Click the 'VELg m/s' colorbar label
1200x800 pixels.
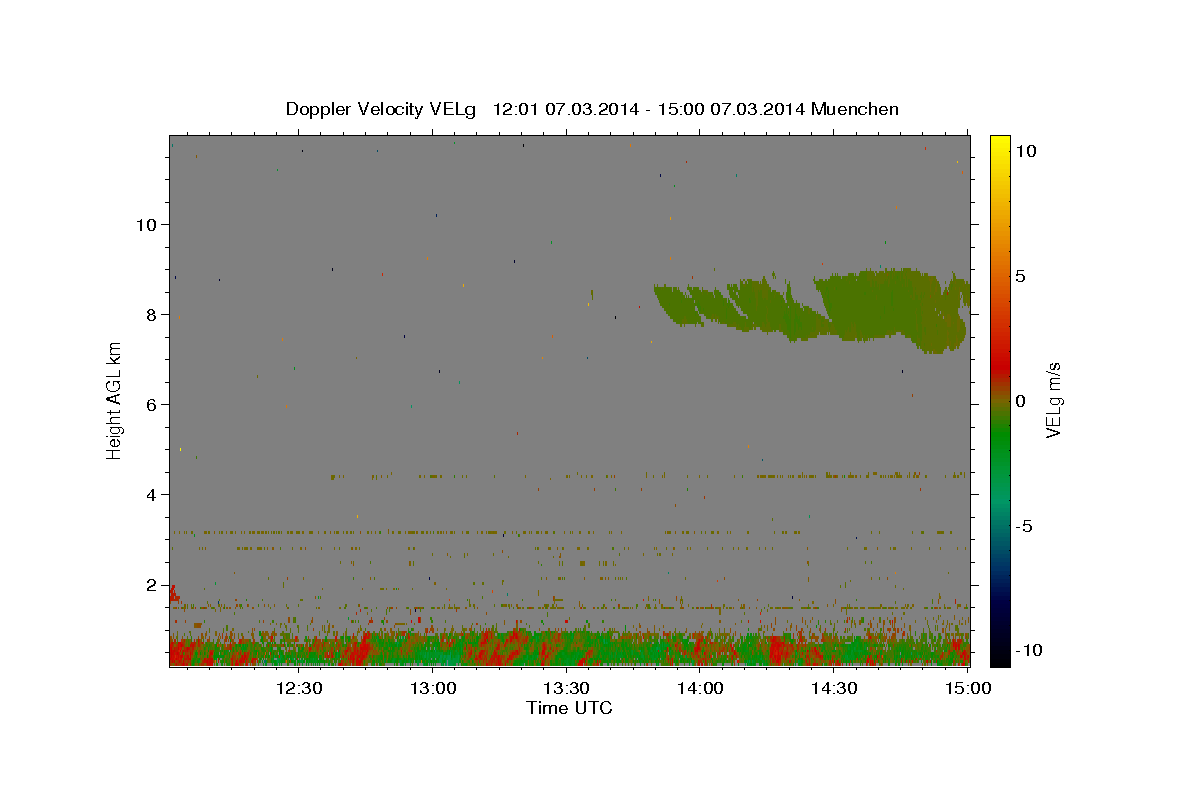coord(1052,401)
